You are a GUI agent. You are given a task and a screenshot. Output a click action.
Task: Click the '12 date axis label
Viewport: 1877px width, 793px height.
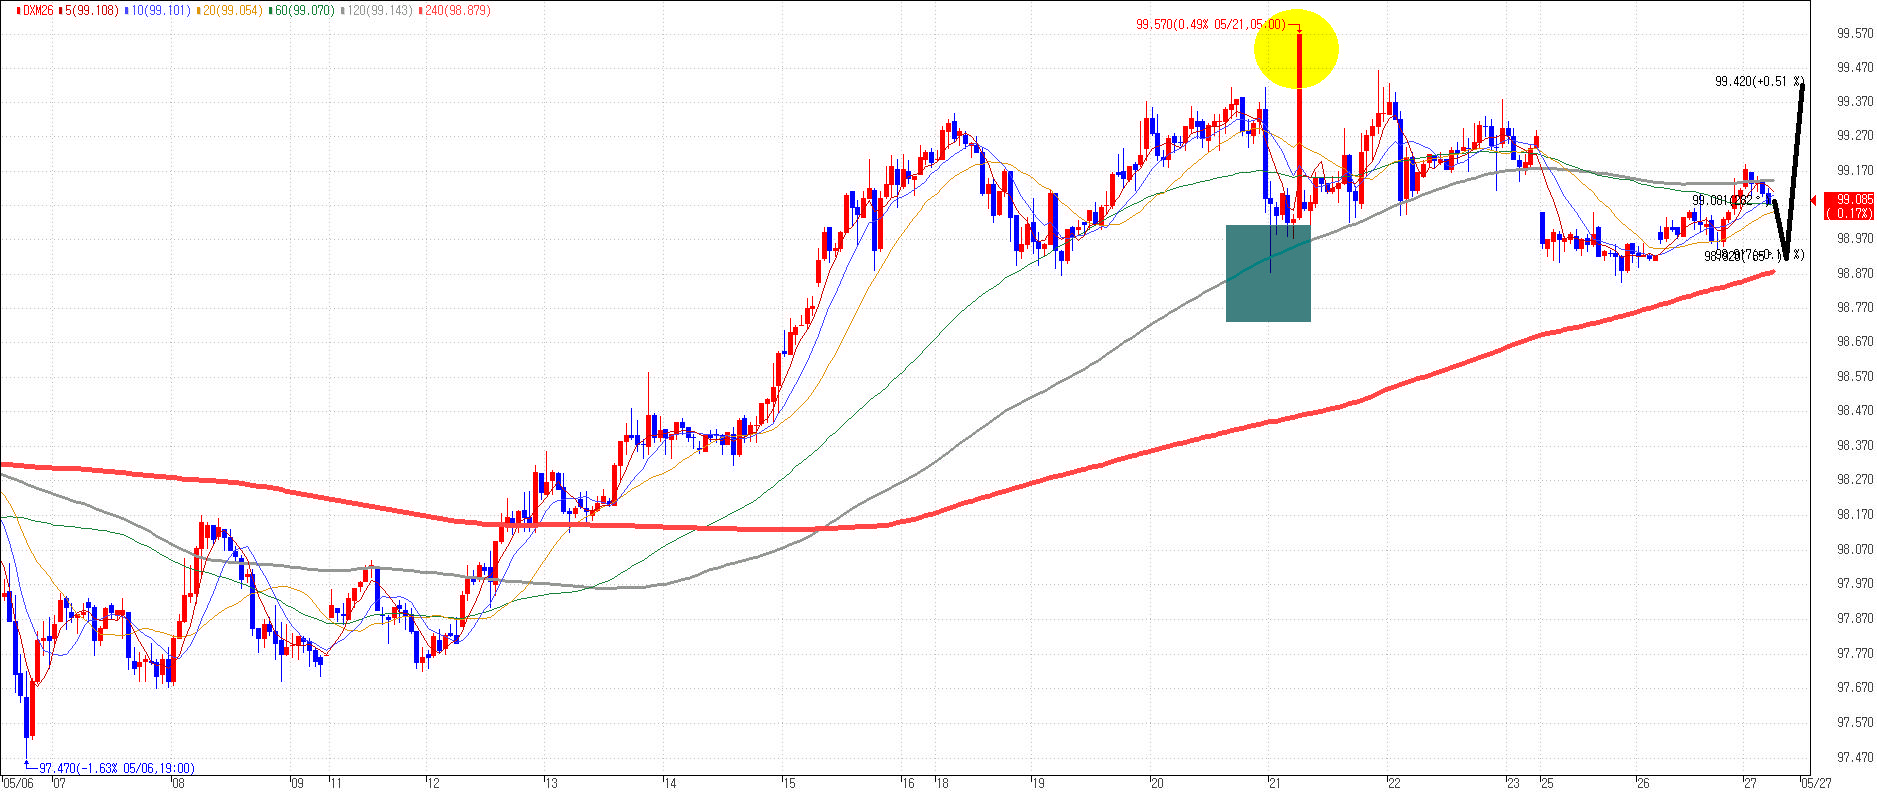[x=431, y=783]
